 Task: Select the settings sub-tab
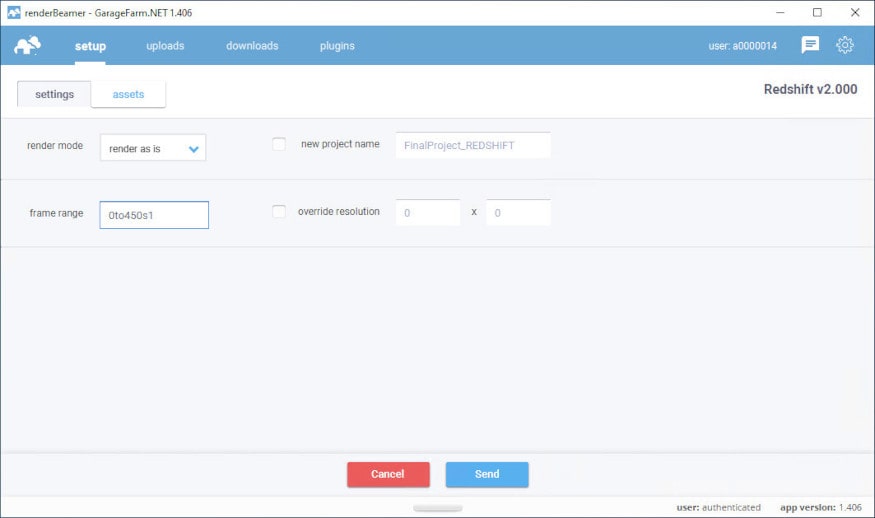pos(54,94)
